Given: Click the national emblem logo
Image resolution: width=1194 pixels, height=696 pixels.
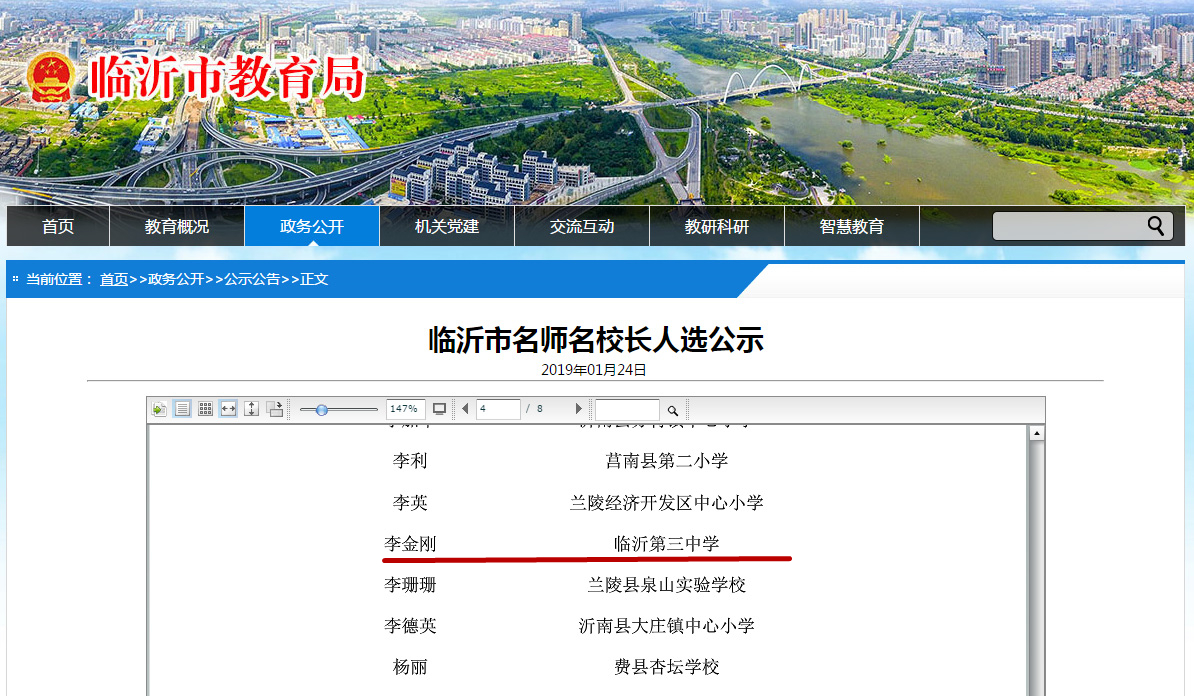Looking at the screenshot, I should tap(52, 77).
